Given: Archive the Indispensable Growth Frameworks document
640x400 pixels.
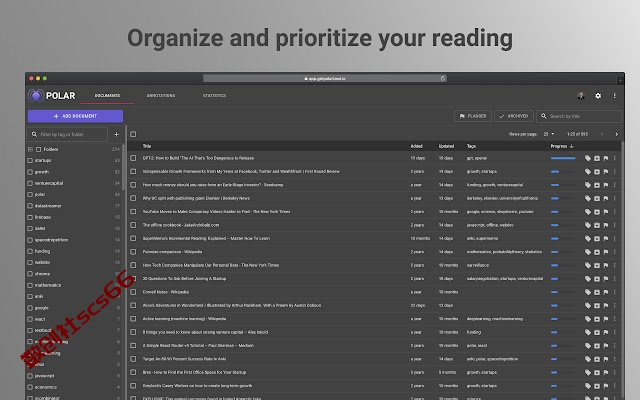Looking at the screenshot, I should 597,171.
